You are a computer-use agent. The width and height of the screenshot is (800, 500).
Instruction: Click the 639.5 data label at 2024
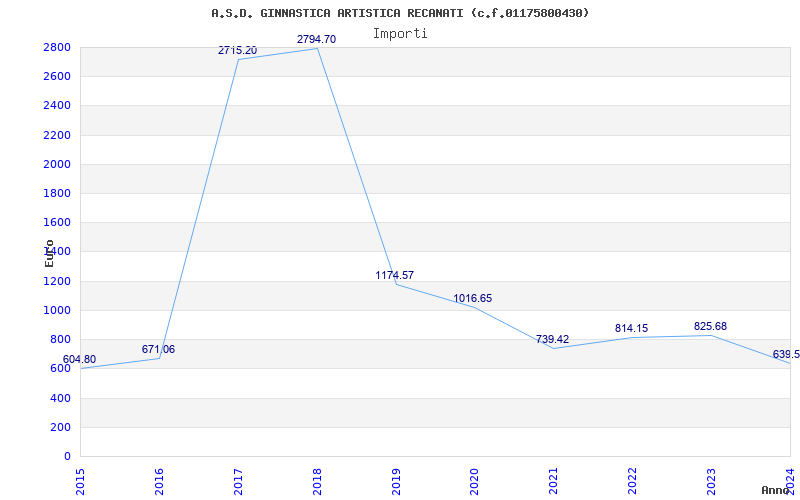click(x=786, y=355)
